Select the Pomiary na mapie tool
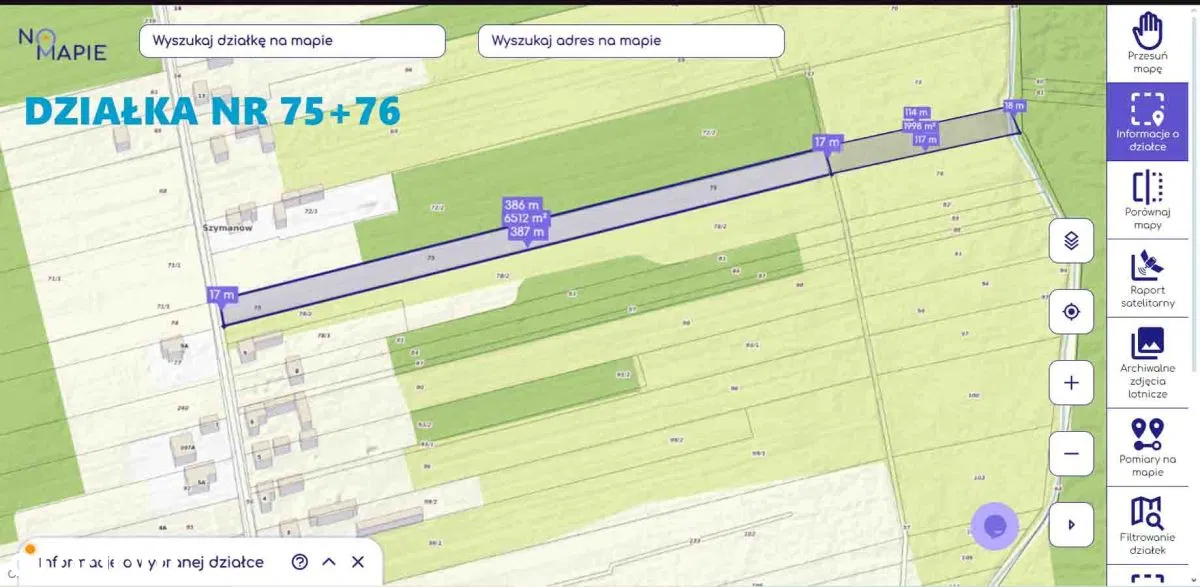Viewport: 1200px width, 587px height. pos(1147,447)
